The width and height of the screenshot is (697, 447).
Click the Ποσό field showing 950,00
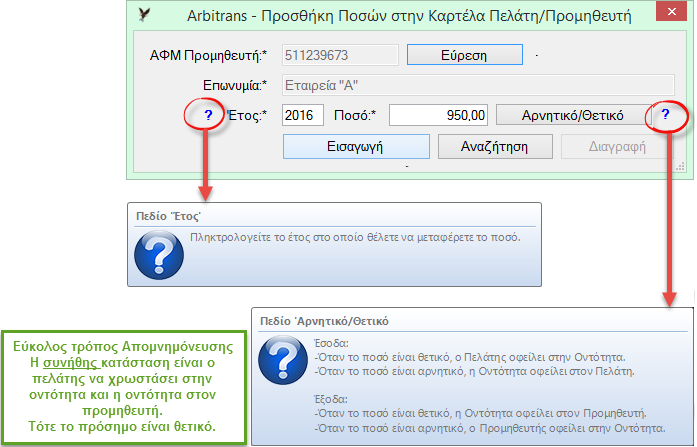pyautogui.click(x=438, y=115)
